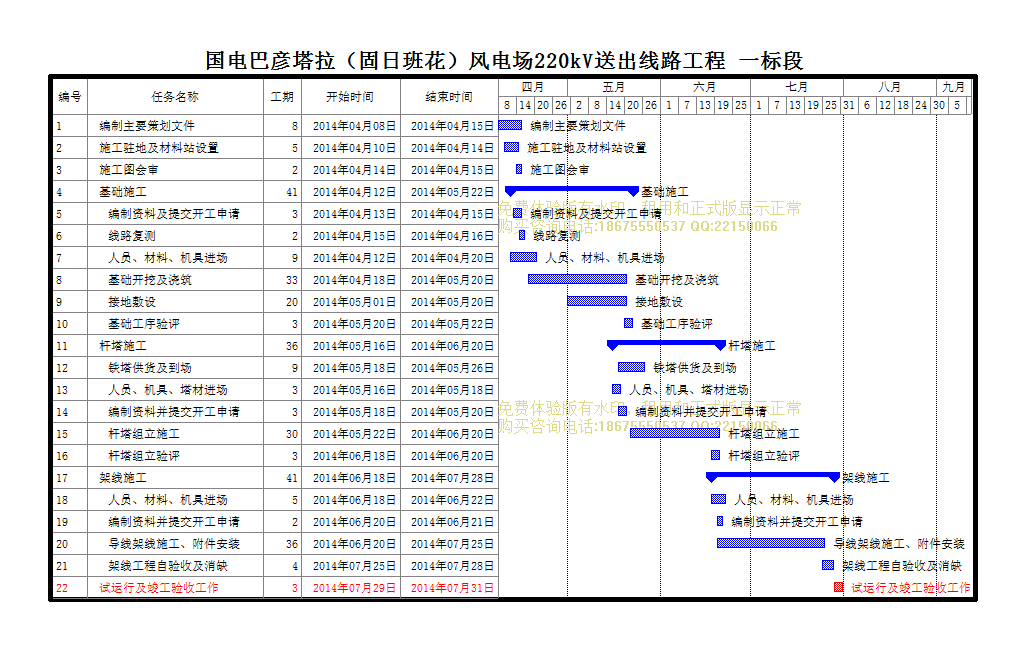This screenshot has width=1024, height=648.
Task: Click duration value 20 in row 9
Action: [x=291, y=302]
